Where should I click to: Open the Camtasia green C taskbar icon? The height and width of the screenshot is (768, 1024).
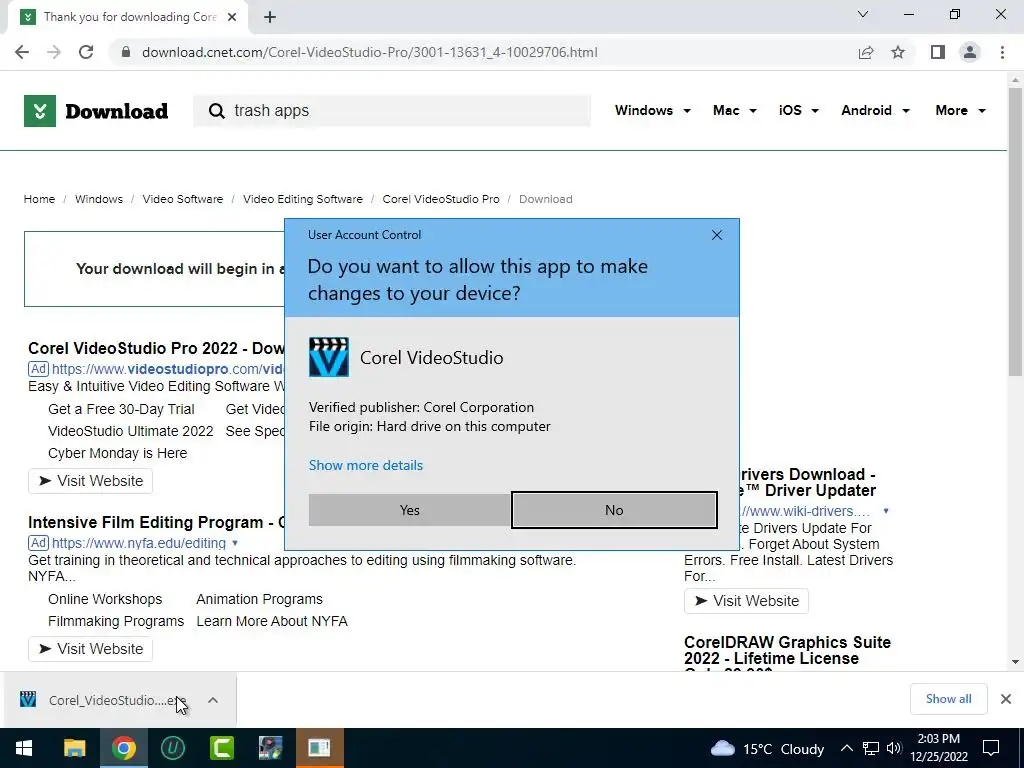pos(221,748)
